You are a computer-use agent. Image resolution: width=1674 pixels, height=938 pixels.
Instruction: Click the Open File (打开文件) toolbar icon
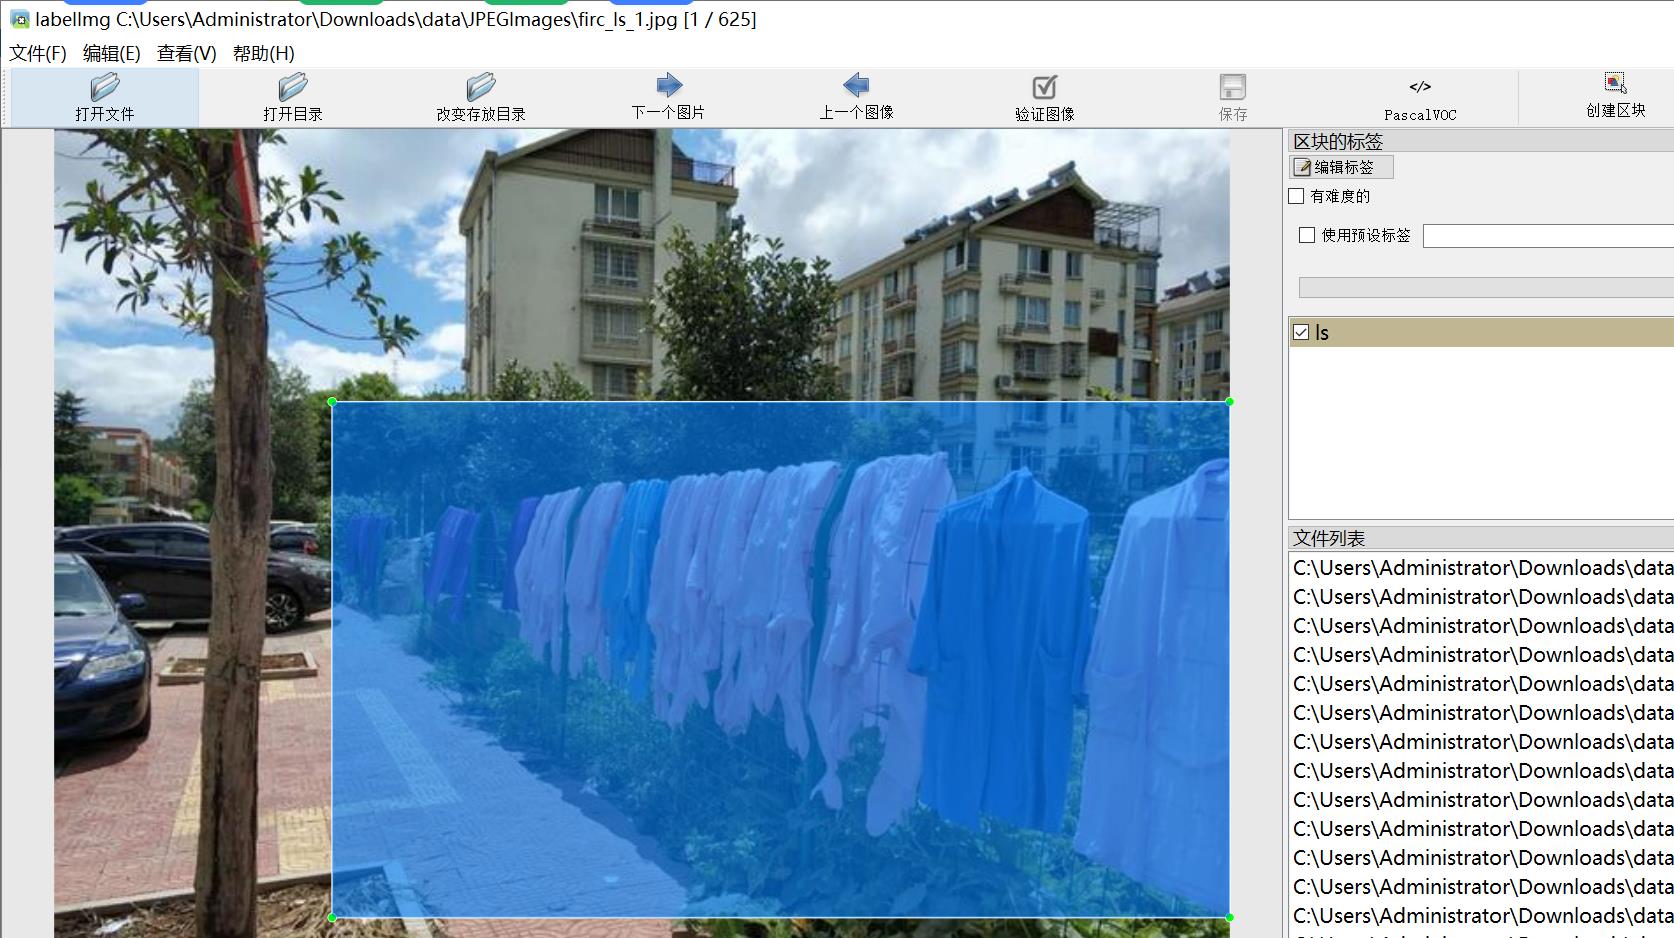tap(104, 87)
